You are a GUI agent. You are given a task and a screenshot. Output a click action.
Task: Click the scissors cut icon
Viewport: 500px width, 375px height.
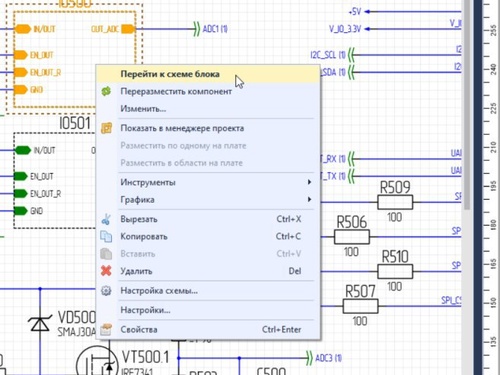(x=106, y=219)
